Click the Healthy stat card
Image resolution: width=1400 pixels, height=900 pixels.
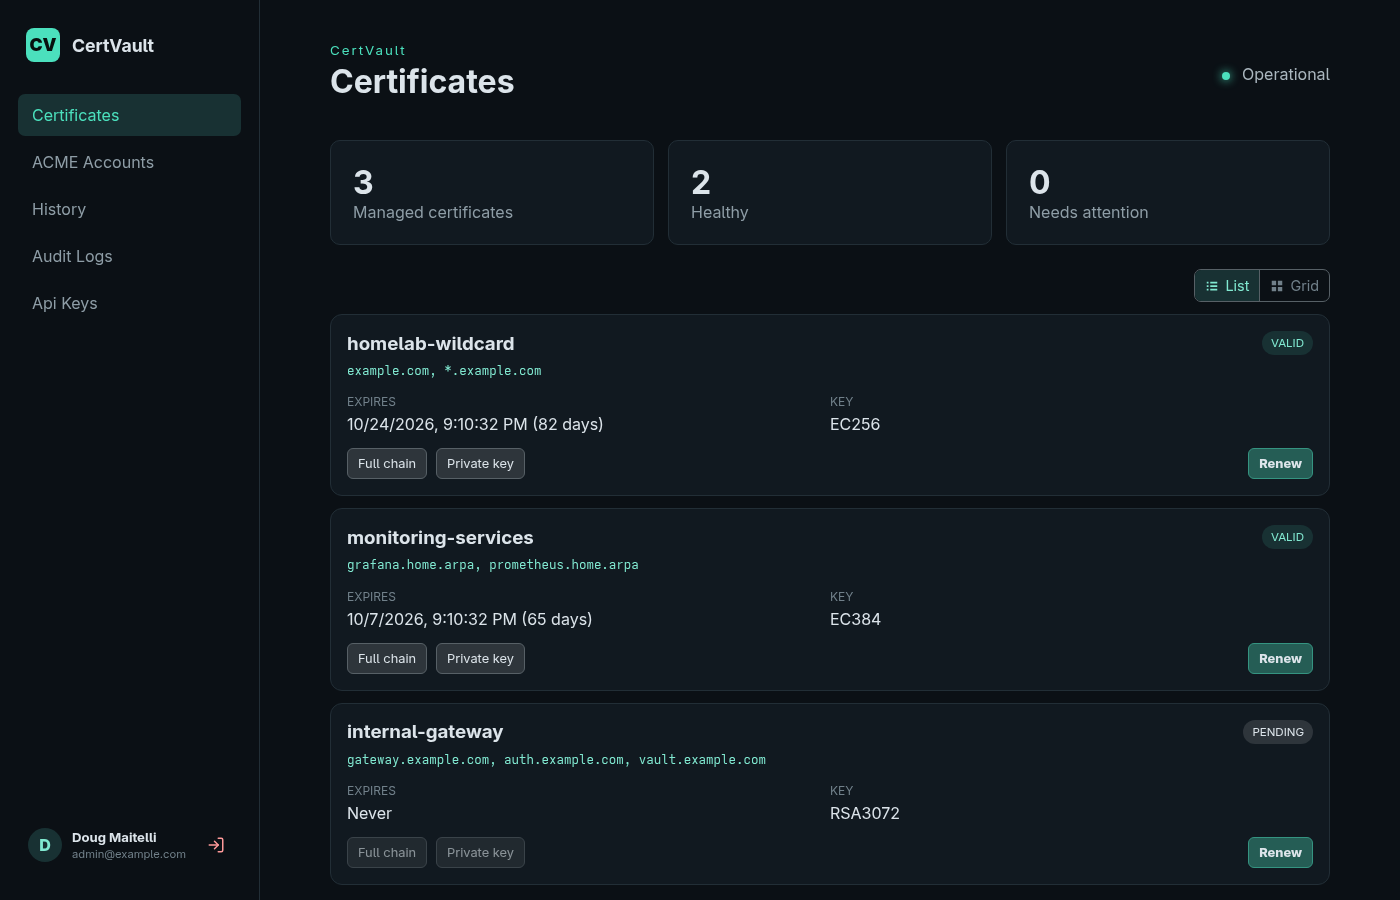pyautogui.click(x=830, y=192)
